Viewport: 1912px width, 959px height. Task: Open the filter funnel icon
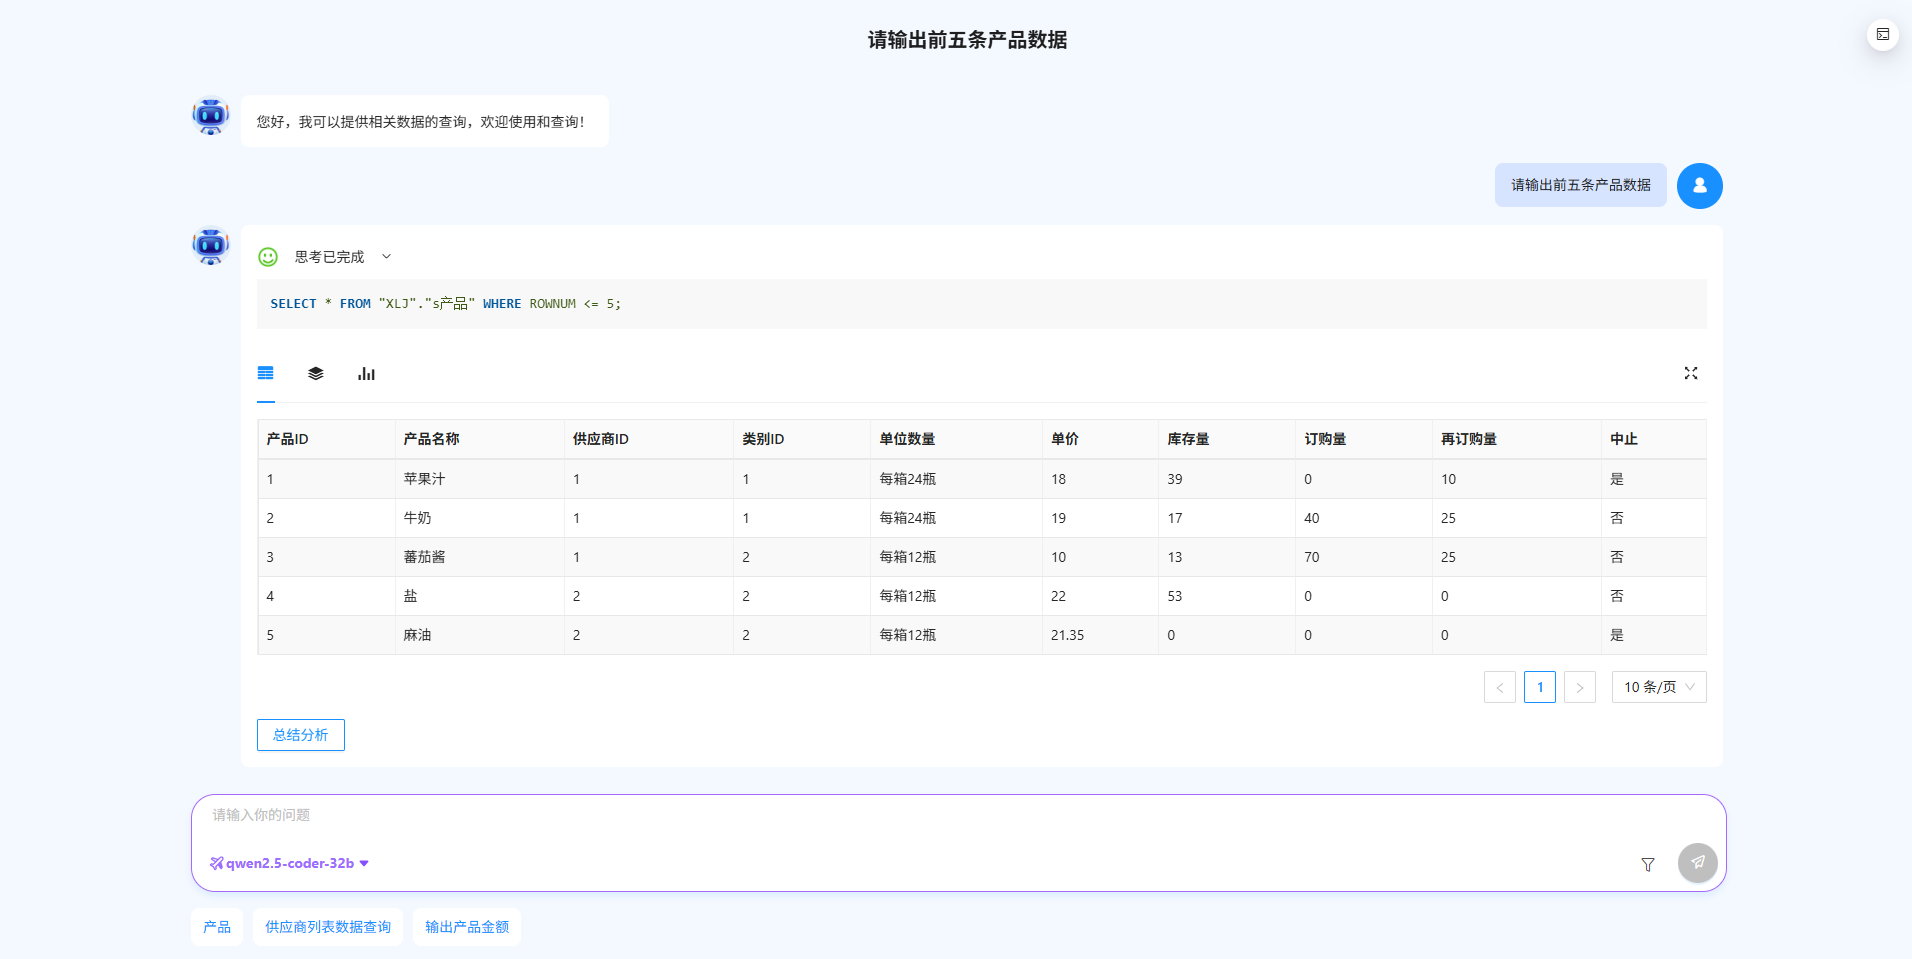pos(1647,864)
